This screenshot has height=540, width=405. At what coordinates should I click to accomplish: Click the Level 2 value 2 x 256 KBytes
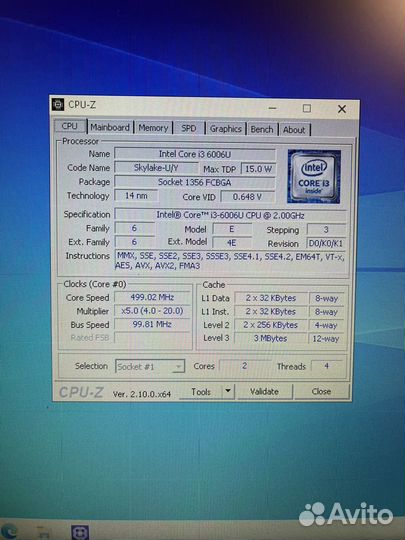point(271,325)
